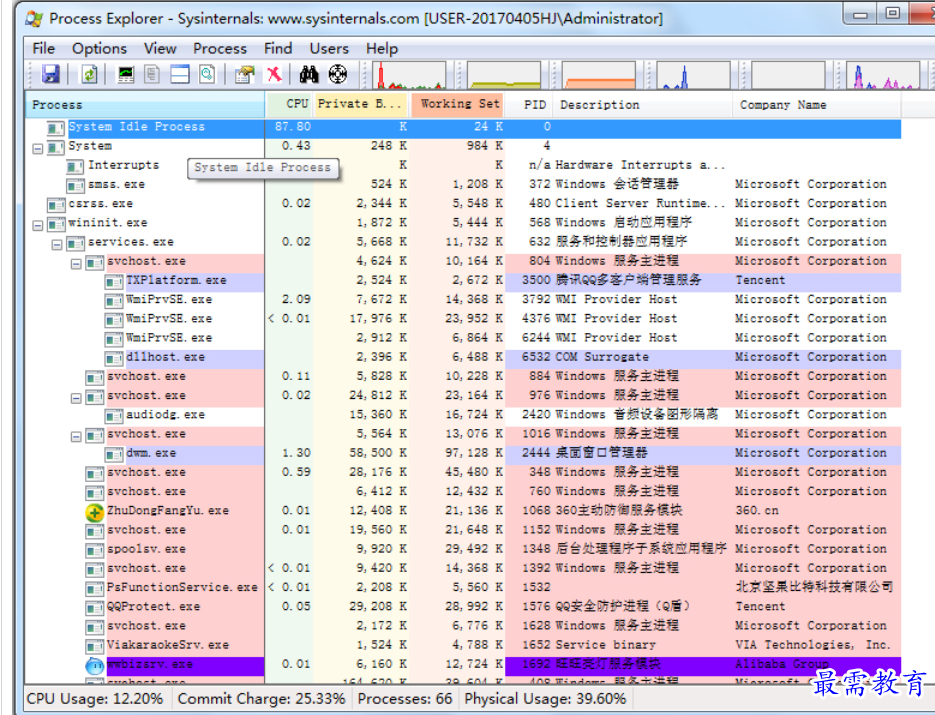Viewport: 935px width, 715px height.
Task: Click the blue I/O mini graph
Action: (693, 75)
